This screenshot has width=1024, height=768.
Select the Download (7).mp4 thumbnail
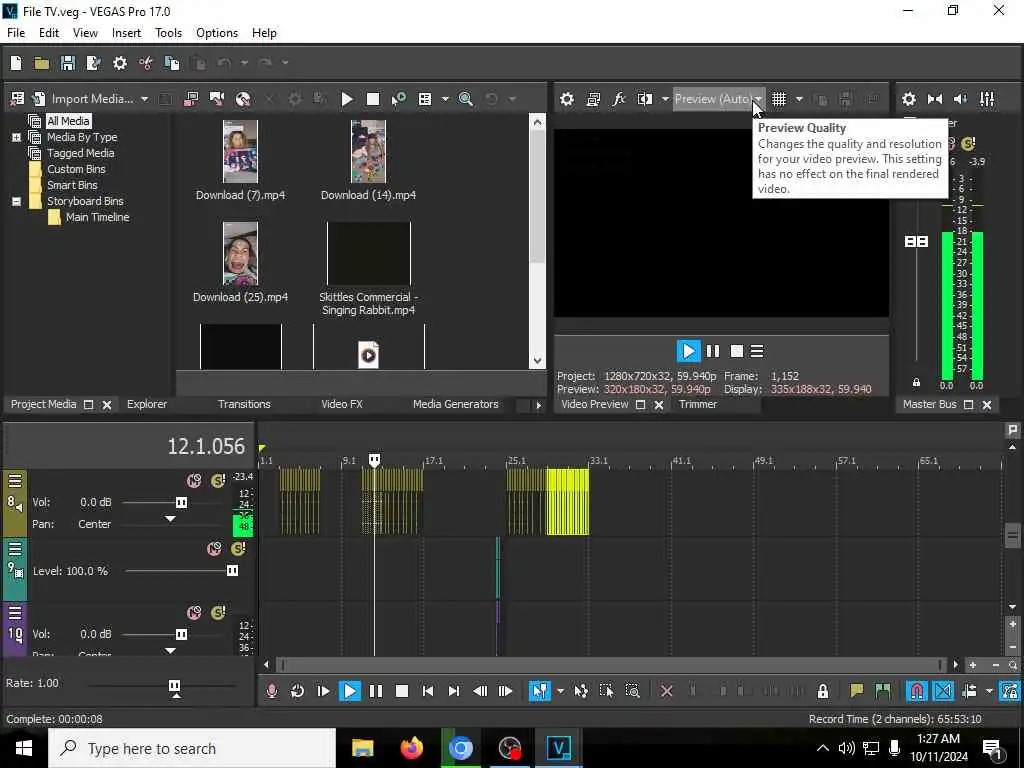click(x=240, y=152)
